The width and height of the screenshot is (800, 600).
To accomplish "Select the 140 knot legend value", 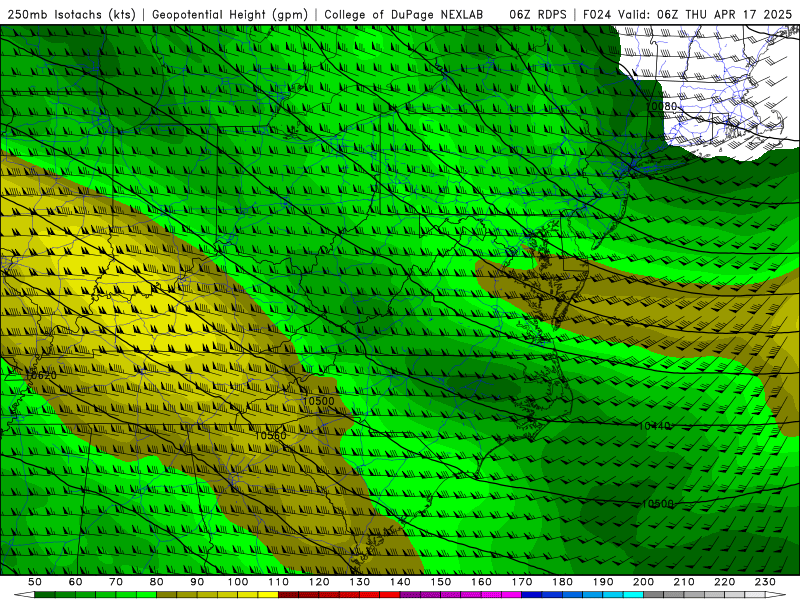I will (401, 582).
